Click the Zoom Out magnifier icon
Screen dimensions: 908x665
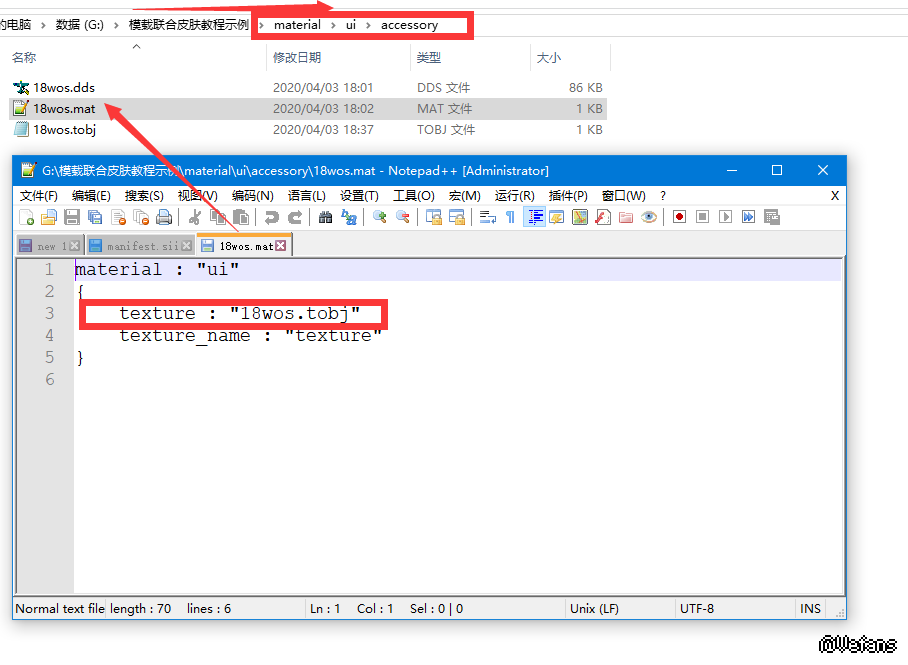[x=402, y=217]
